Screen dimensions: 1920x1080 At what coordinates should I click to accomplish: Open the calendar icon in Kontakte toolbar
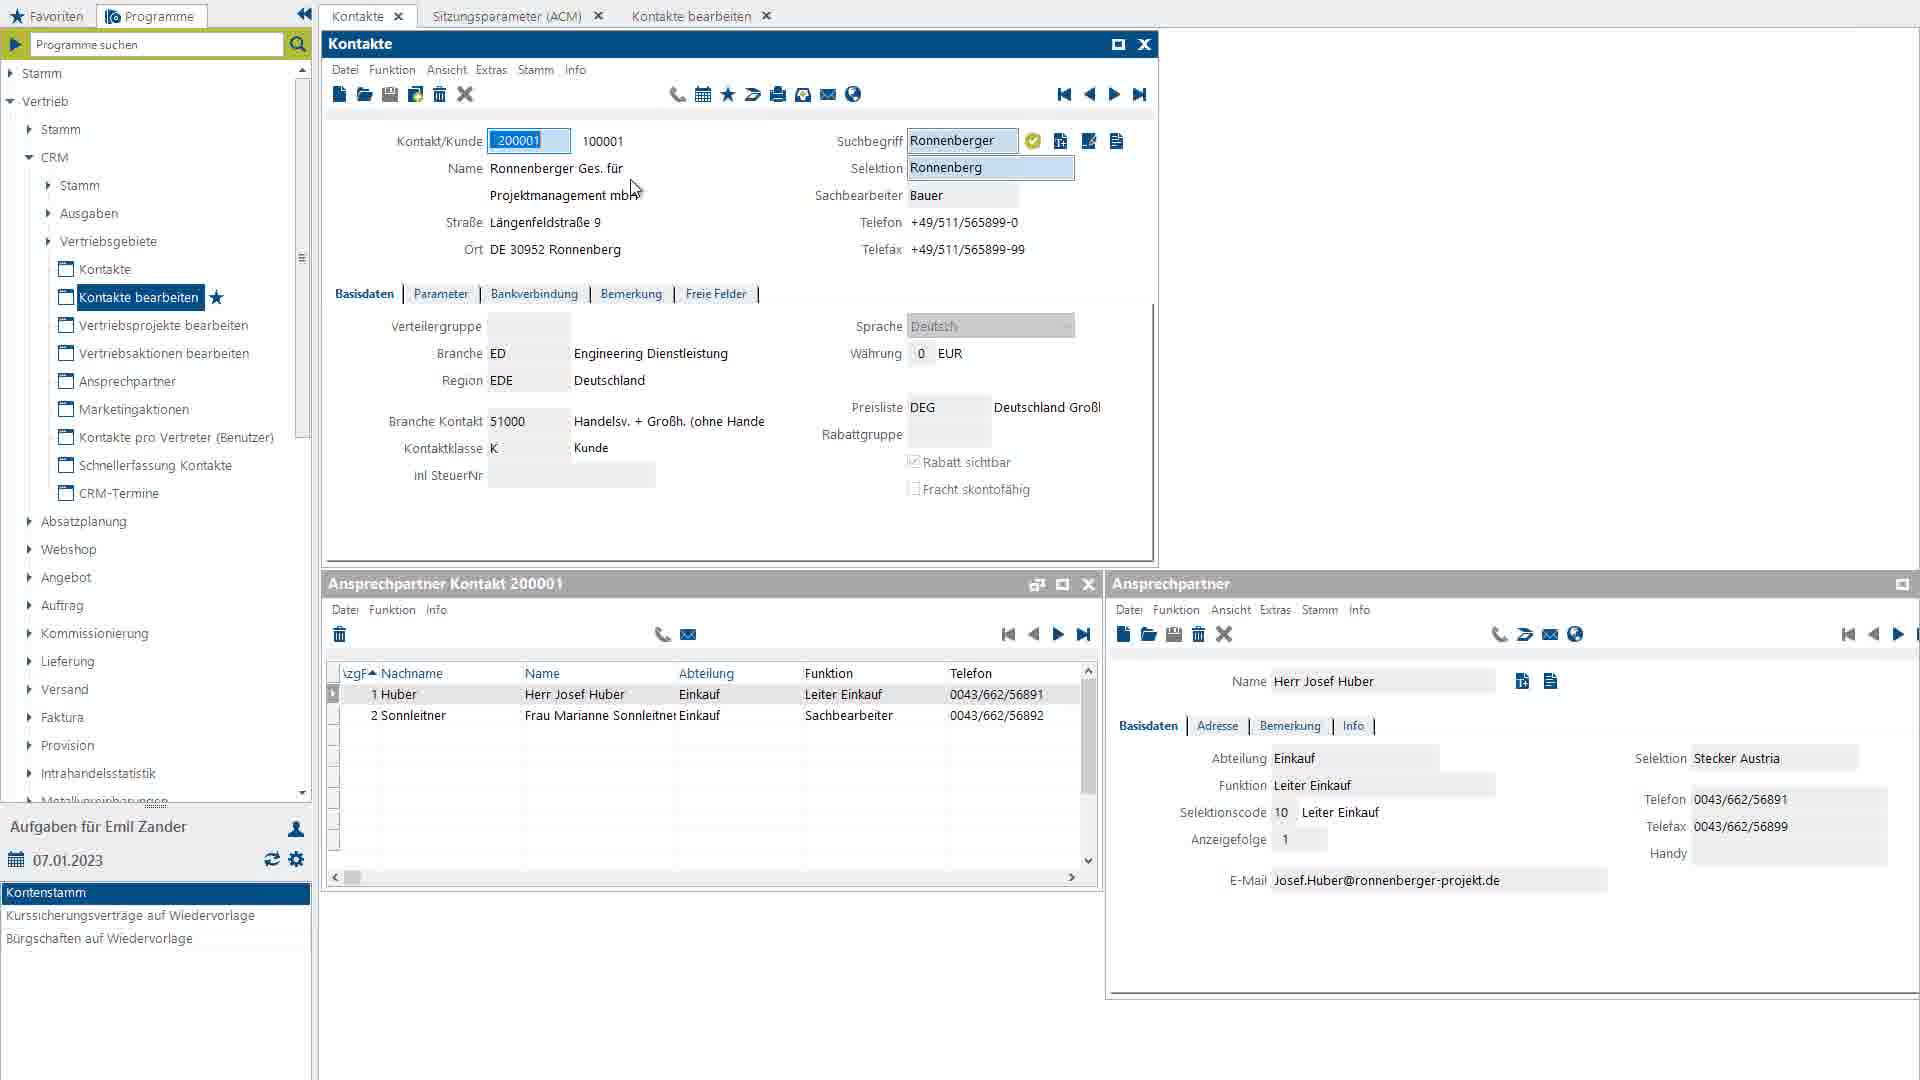703,94
